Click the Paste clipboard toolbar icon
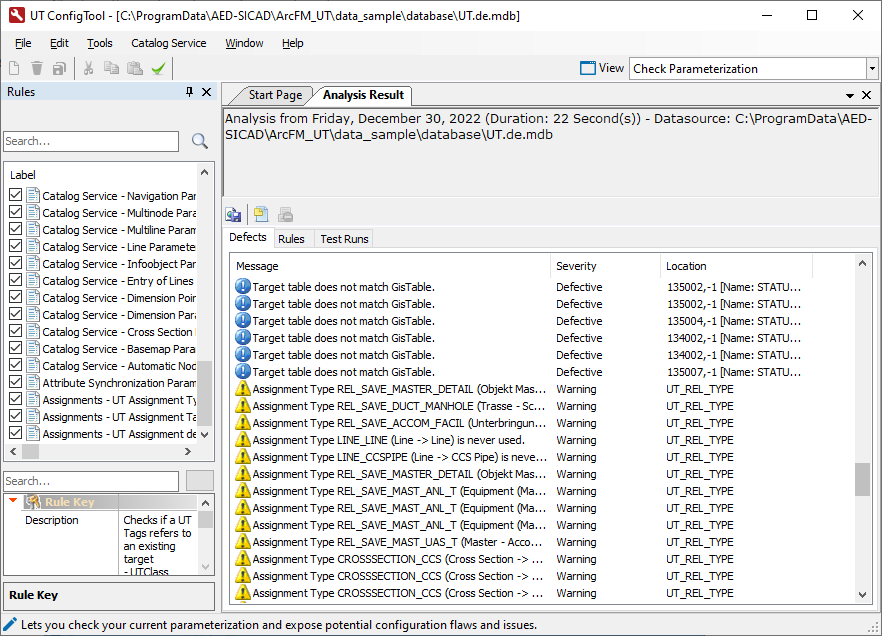This screenshot has width=882, height=636. click(x=135, y=69)
